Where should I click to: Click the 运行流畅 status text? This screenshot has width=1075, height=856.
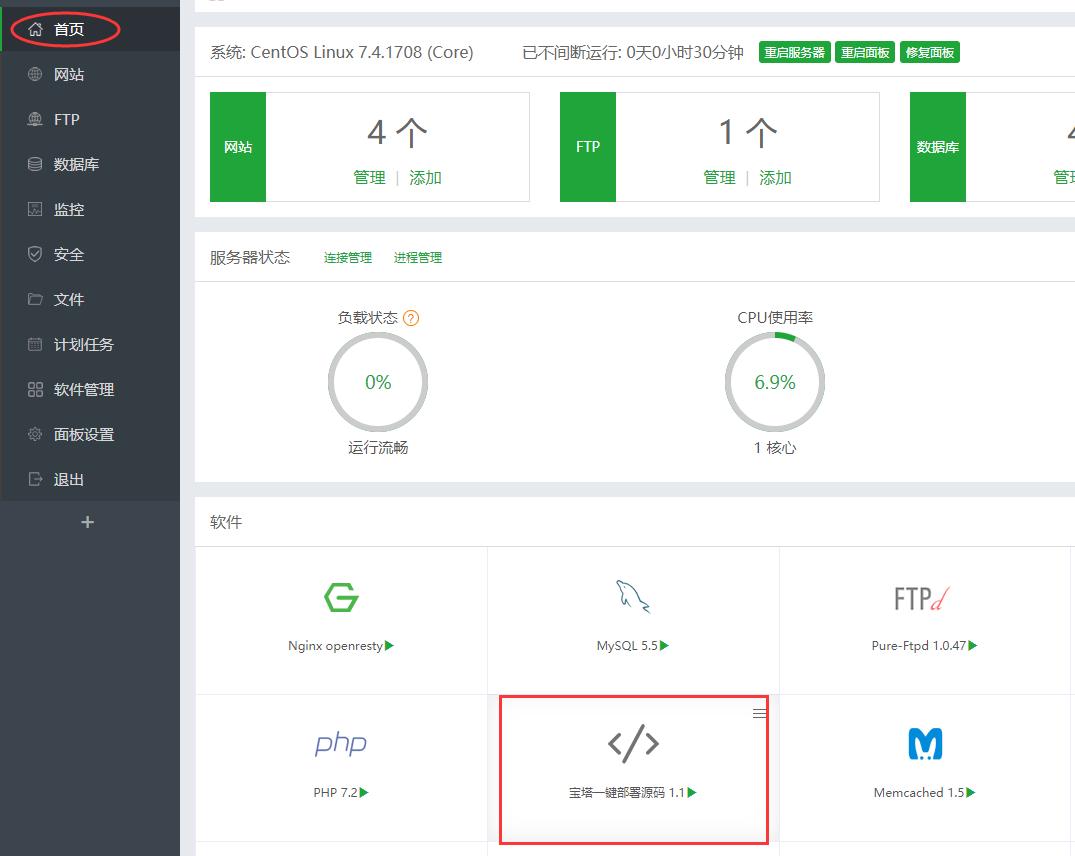[378, 448]
